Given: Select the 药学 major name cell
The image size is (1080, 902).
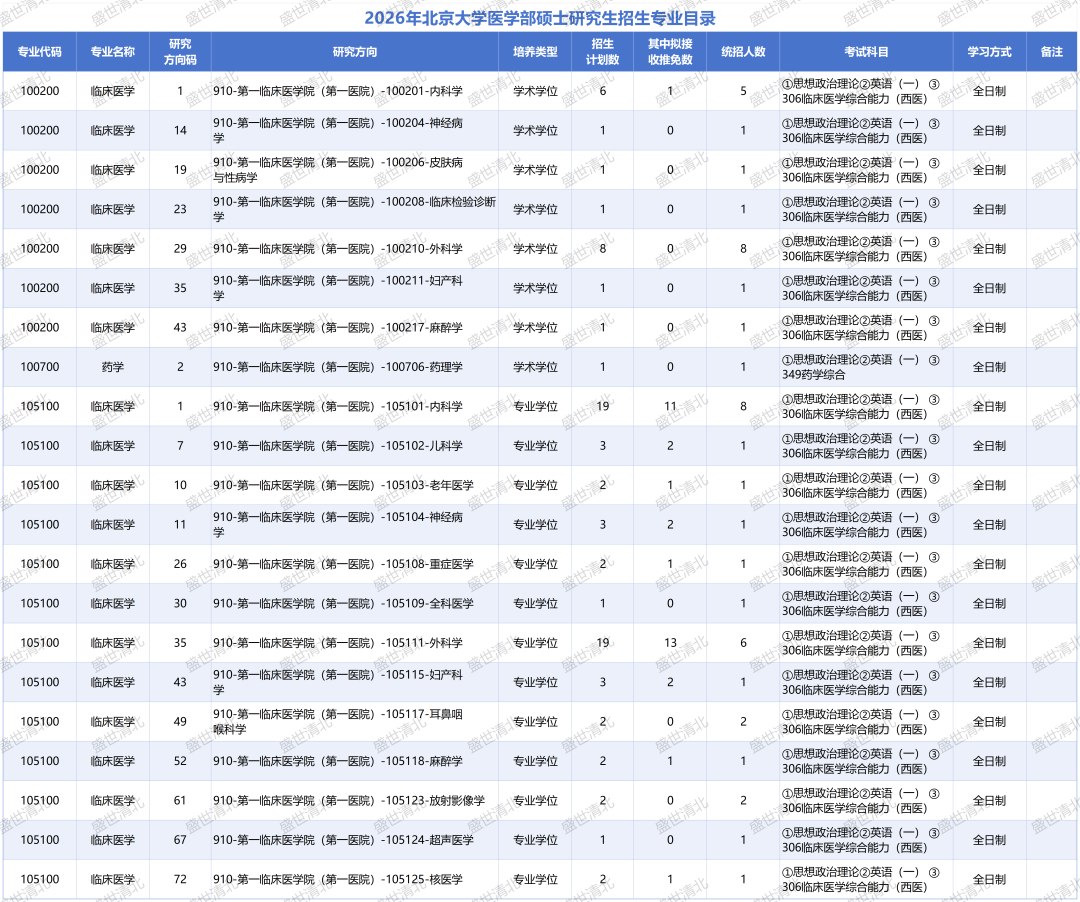Looking at the screenshot, I should [x=113, y=367].
